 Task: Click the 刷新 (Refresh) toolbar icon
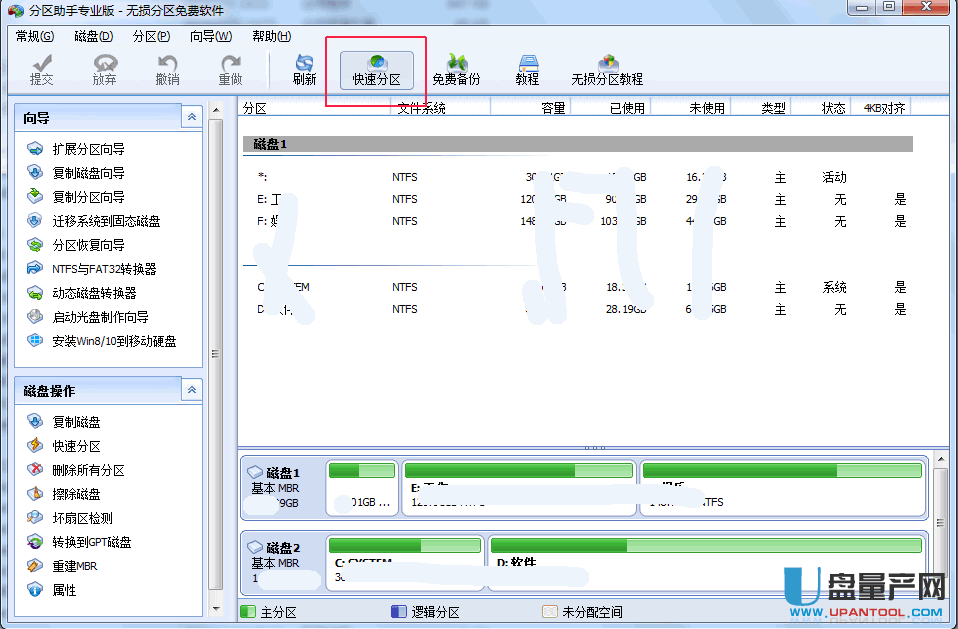[304, 70]
